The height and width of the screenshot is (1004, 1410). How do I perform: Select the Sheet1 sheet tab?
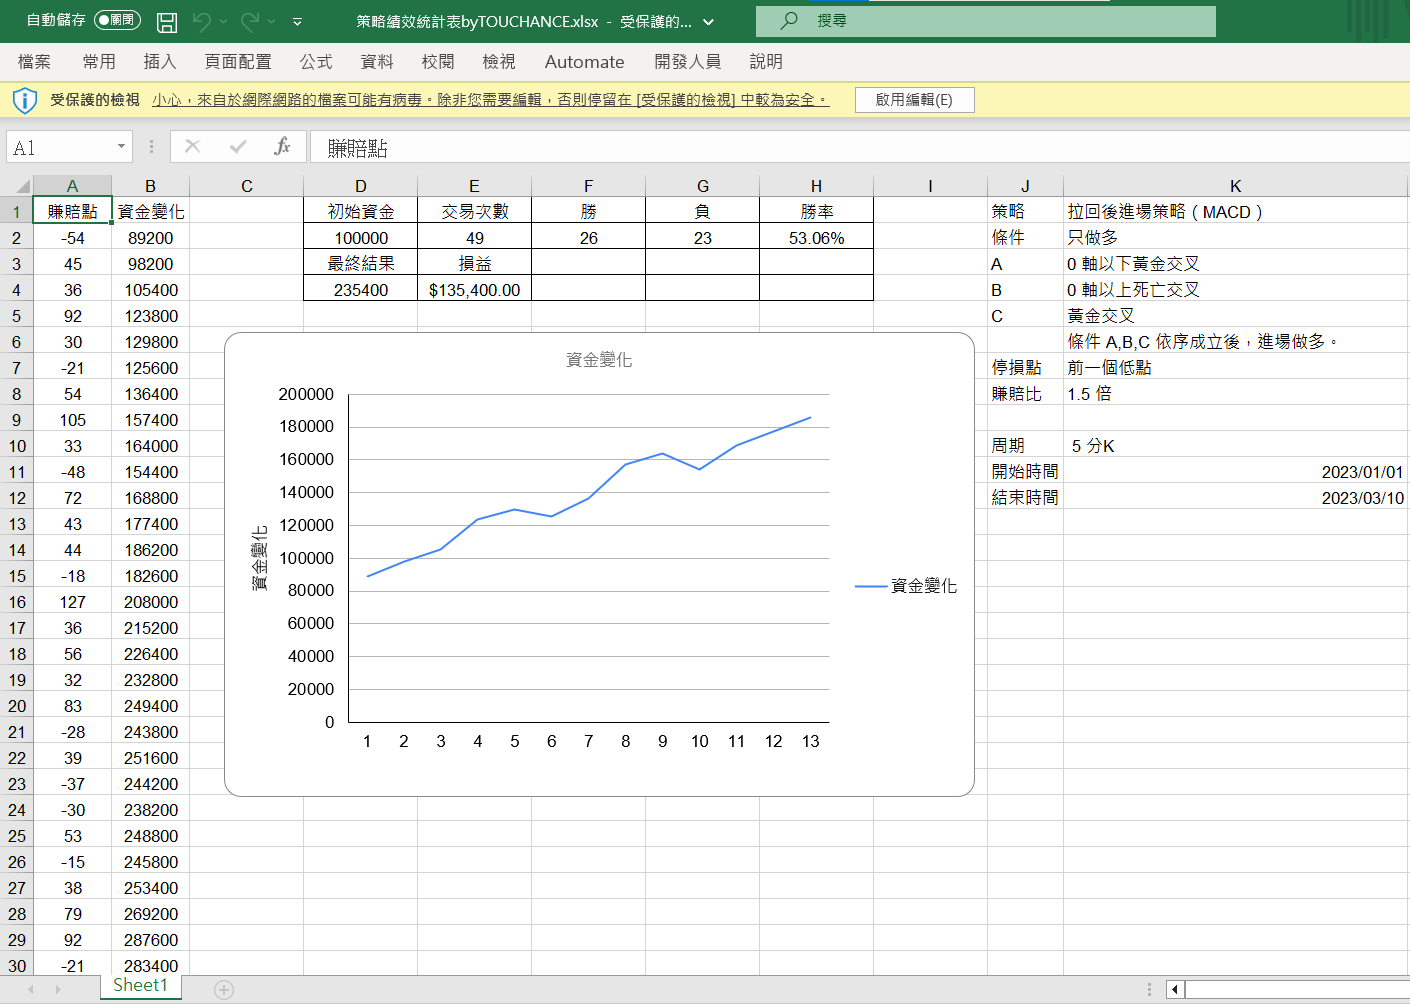tap(140, 986)
